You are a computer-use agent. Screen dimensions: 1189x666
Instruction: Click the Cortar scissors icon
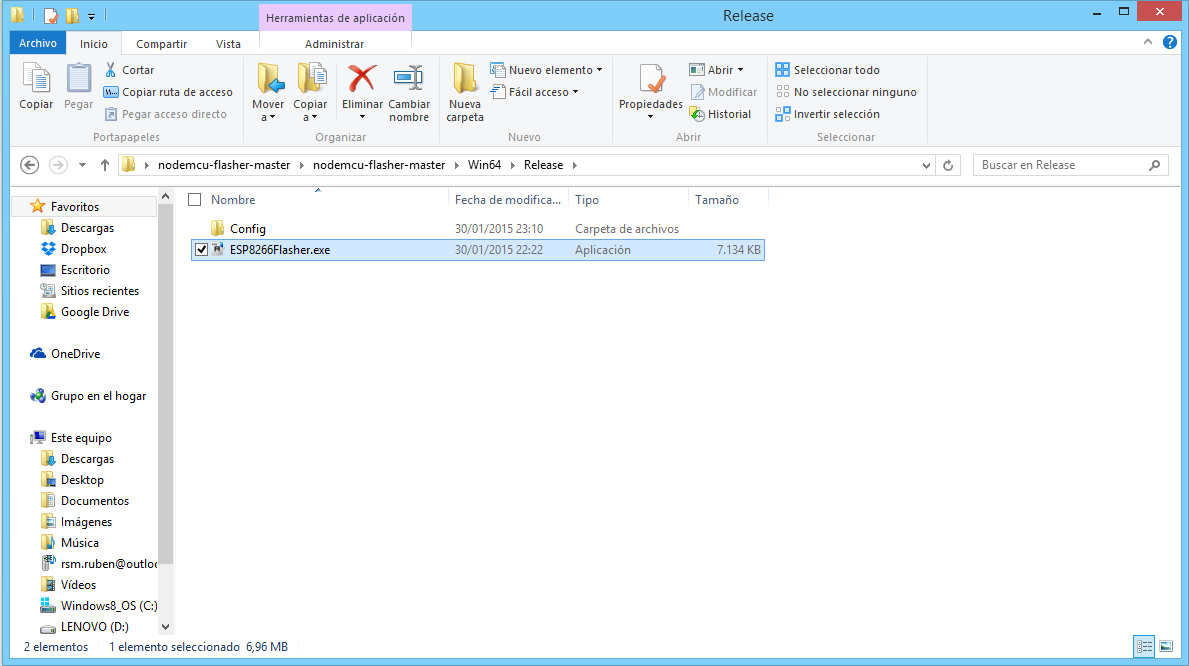111,70
